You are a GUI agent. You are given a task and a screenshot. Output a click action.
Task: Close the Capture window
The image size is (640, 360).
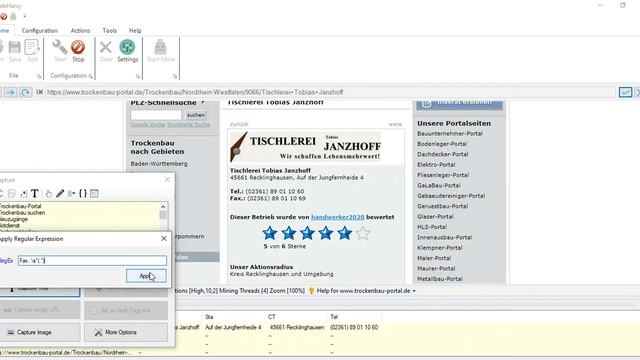pos(167,180)
